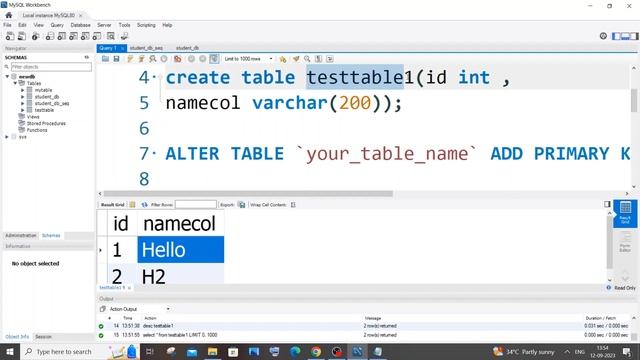
Task: Collapse the Tables folder node
Action: click(x=15, y=83)
